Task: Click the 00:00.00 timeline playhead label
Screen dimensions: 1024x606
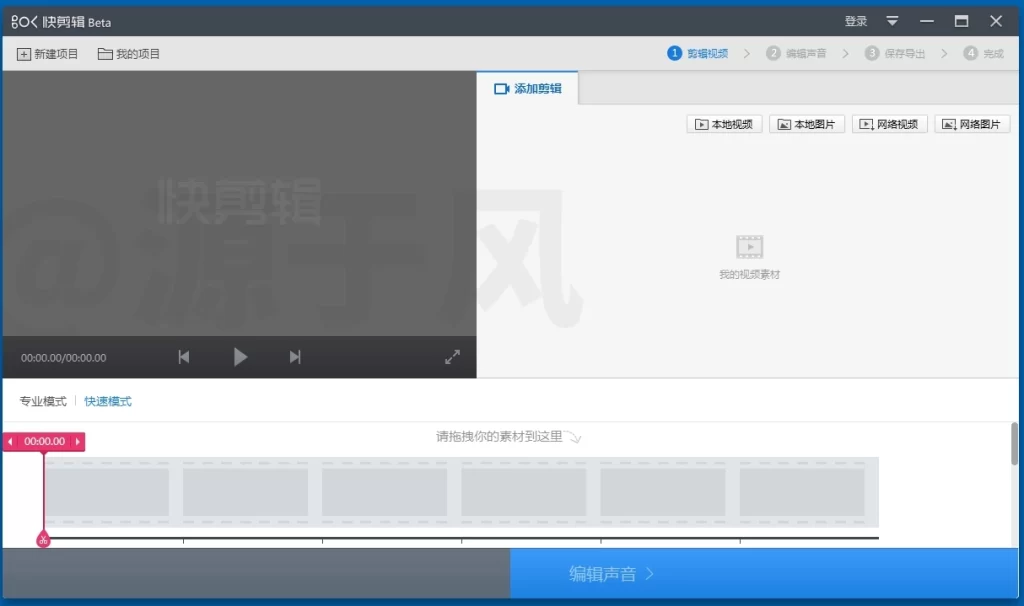Action: pyautogui.click(x=44, y=441)
